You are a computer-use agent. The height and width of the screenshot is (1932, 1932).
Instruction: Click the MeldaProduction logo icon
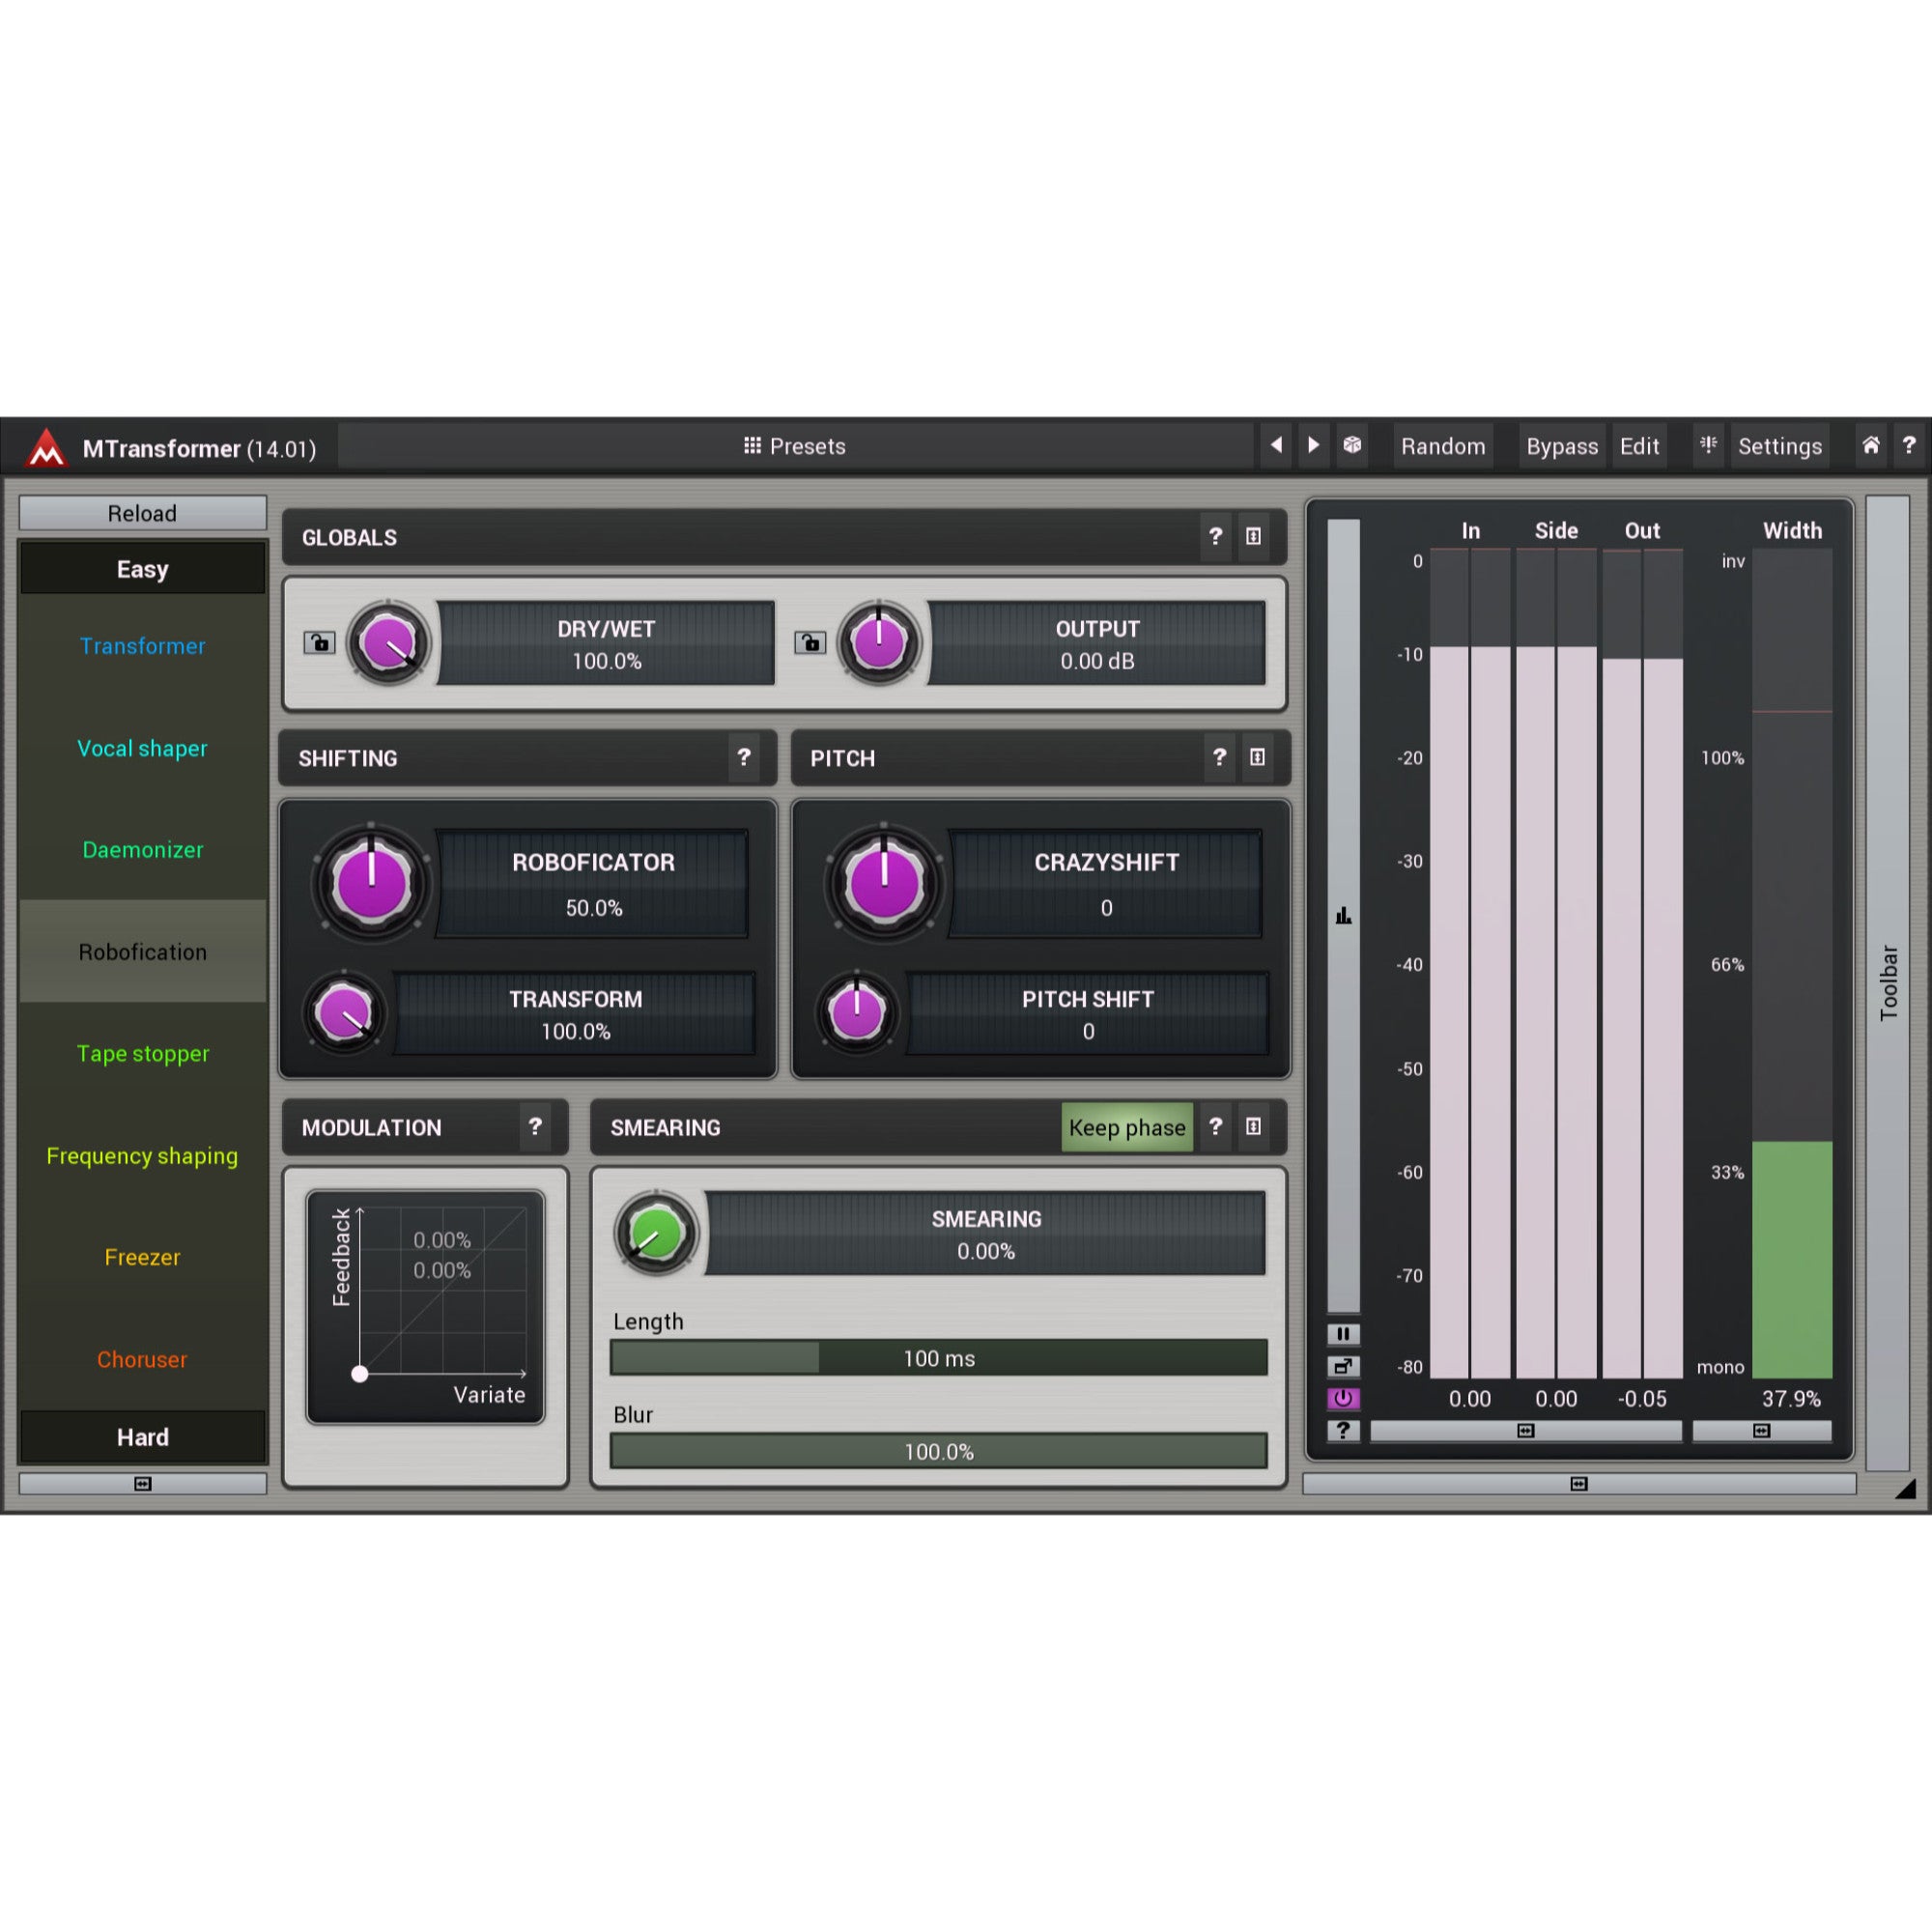tap(46, 447)
